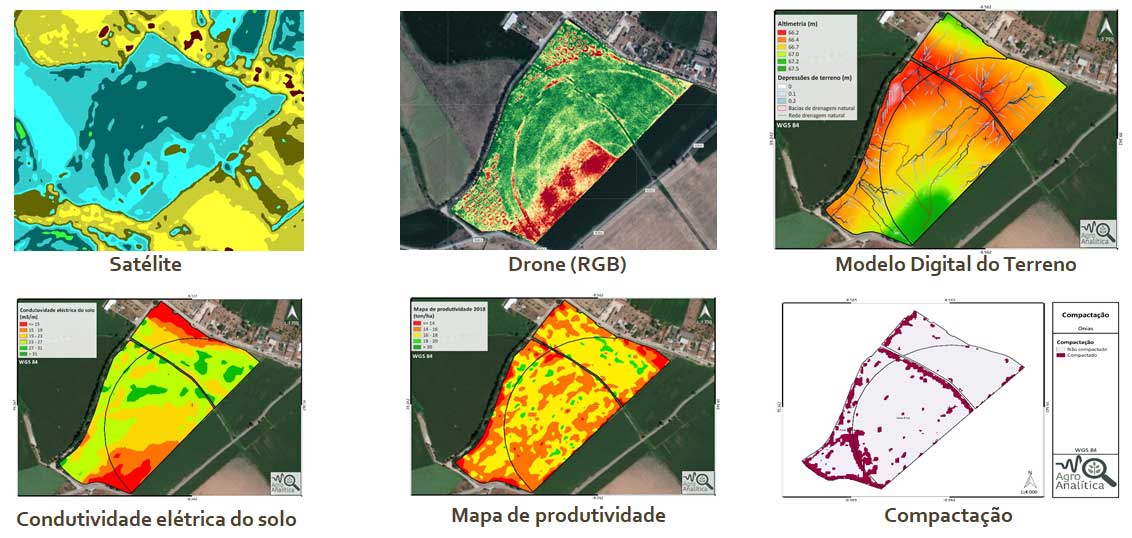This screenshot has height=538, width=1132.
Task: Click the north arrow on the Compactação map
Action: click(x=1031, y=480)
